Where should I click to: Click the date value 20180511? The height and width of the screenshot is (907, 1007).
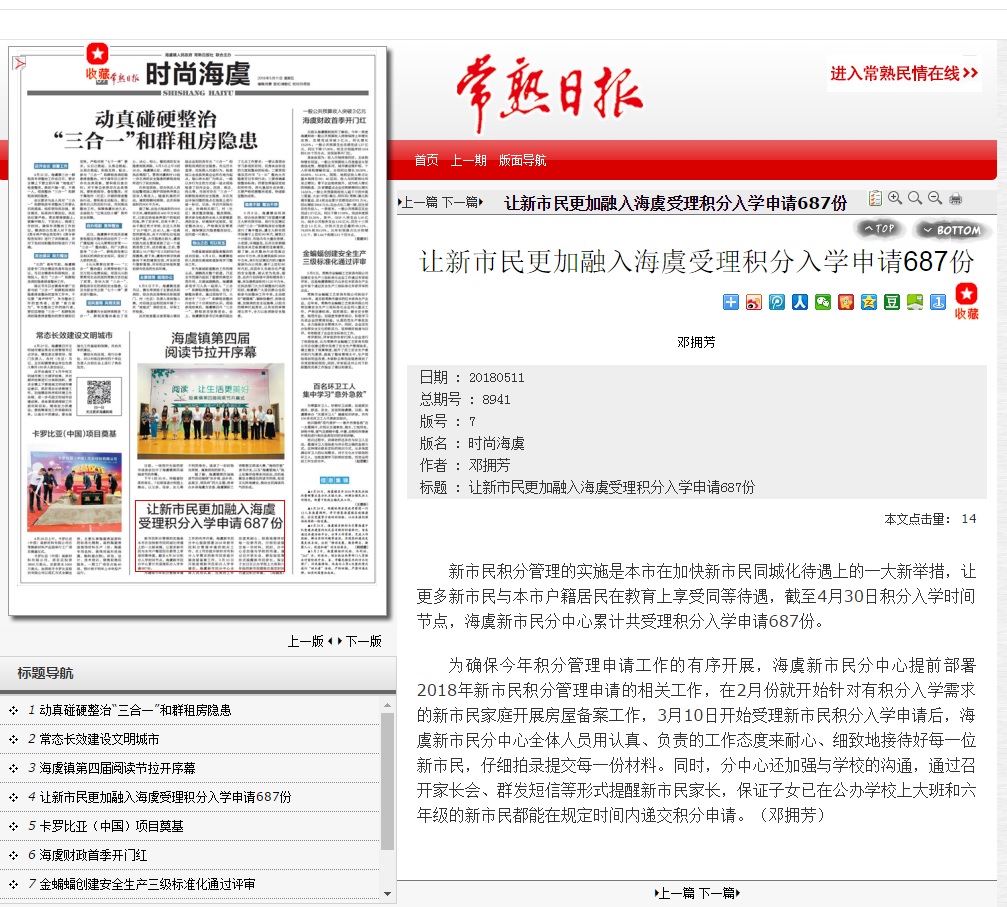496,378
